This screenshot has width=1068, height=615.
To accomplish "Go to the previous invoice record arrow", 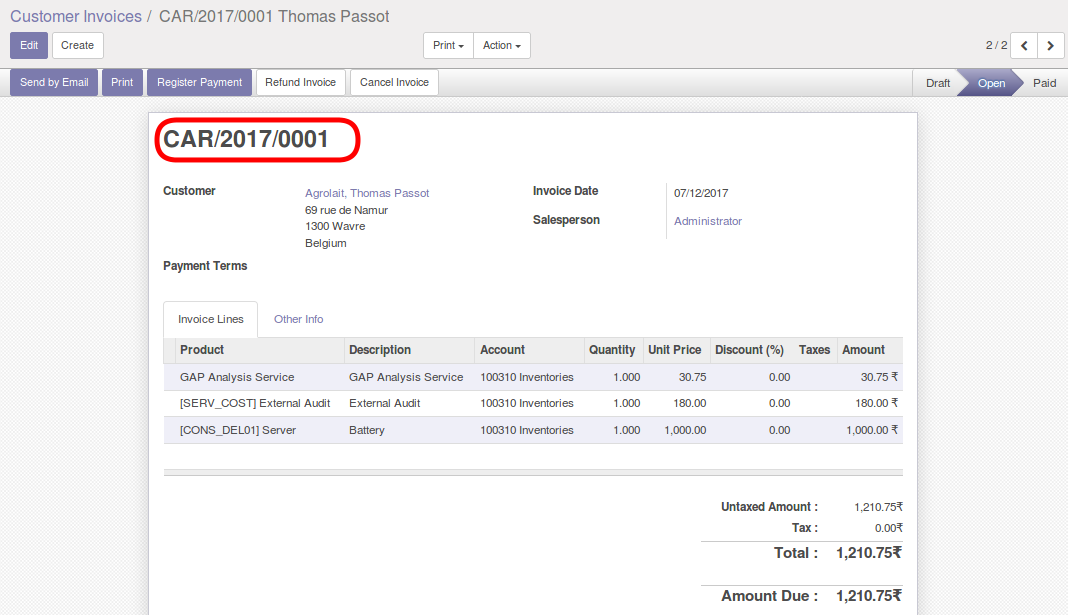I will (1024, 46).
